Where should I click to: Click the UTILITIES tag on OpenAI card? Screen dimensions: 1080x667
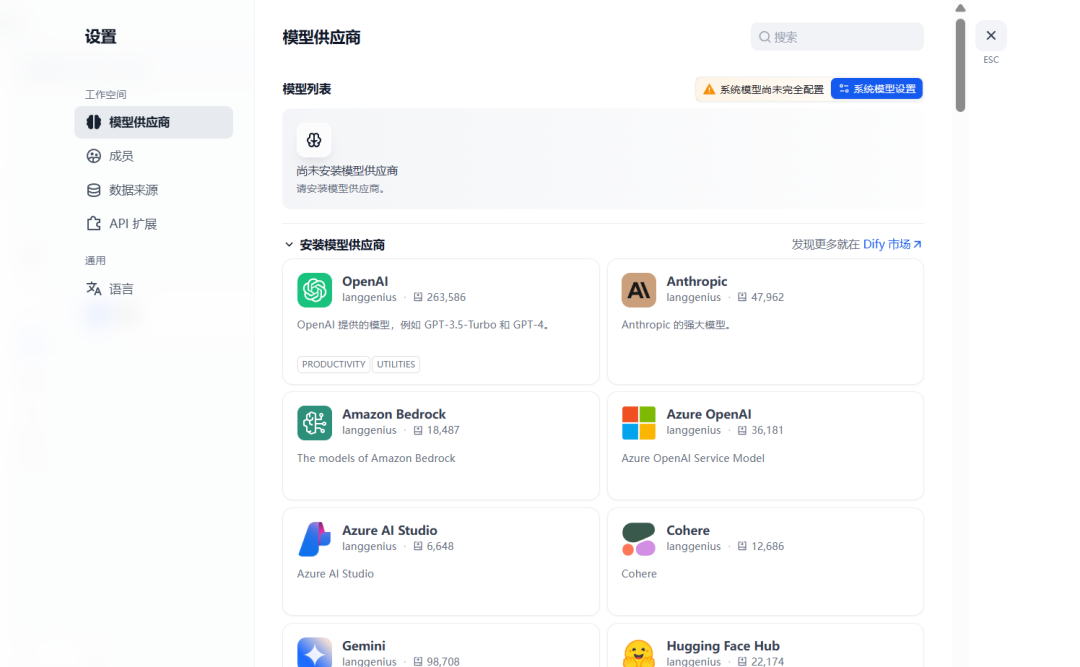click(396, 364)
